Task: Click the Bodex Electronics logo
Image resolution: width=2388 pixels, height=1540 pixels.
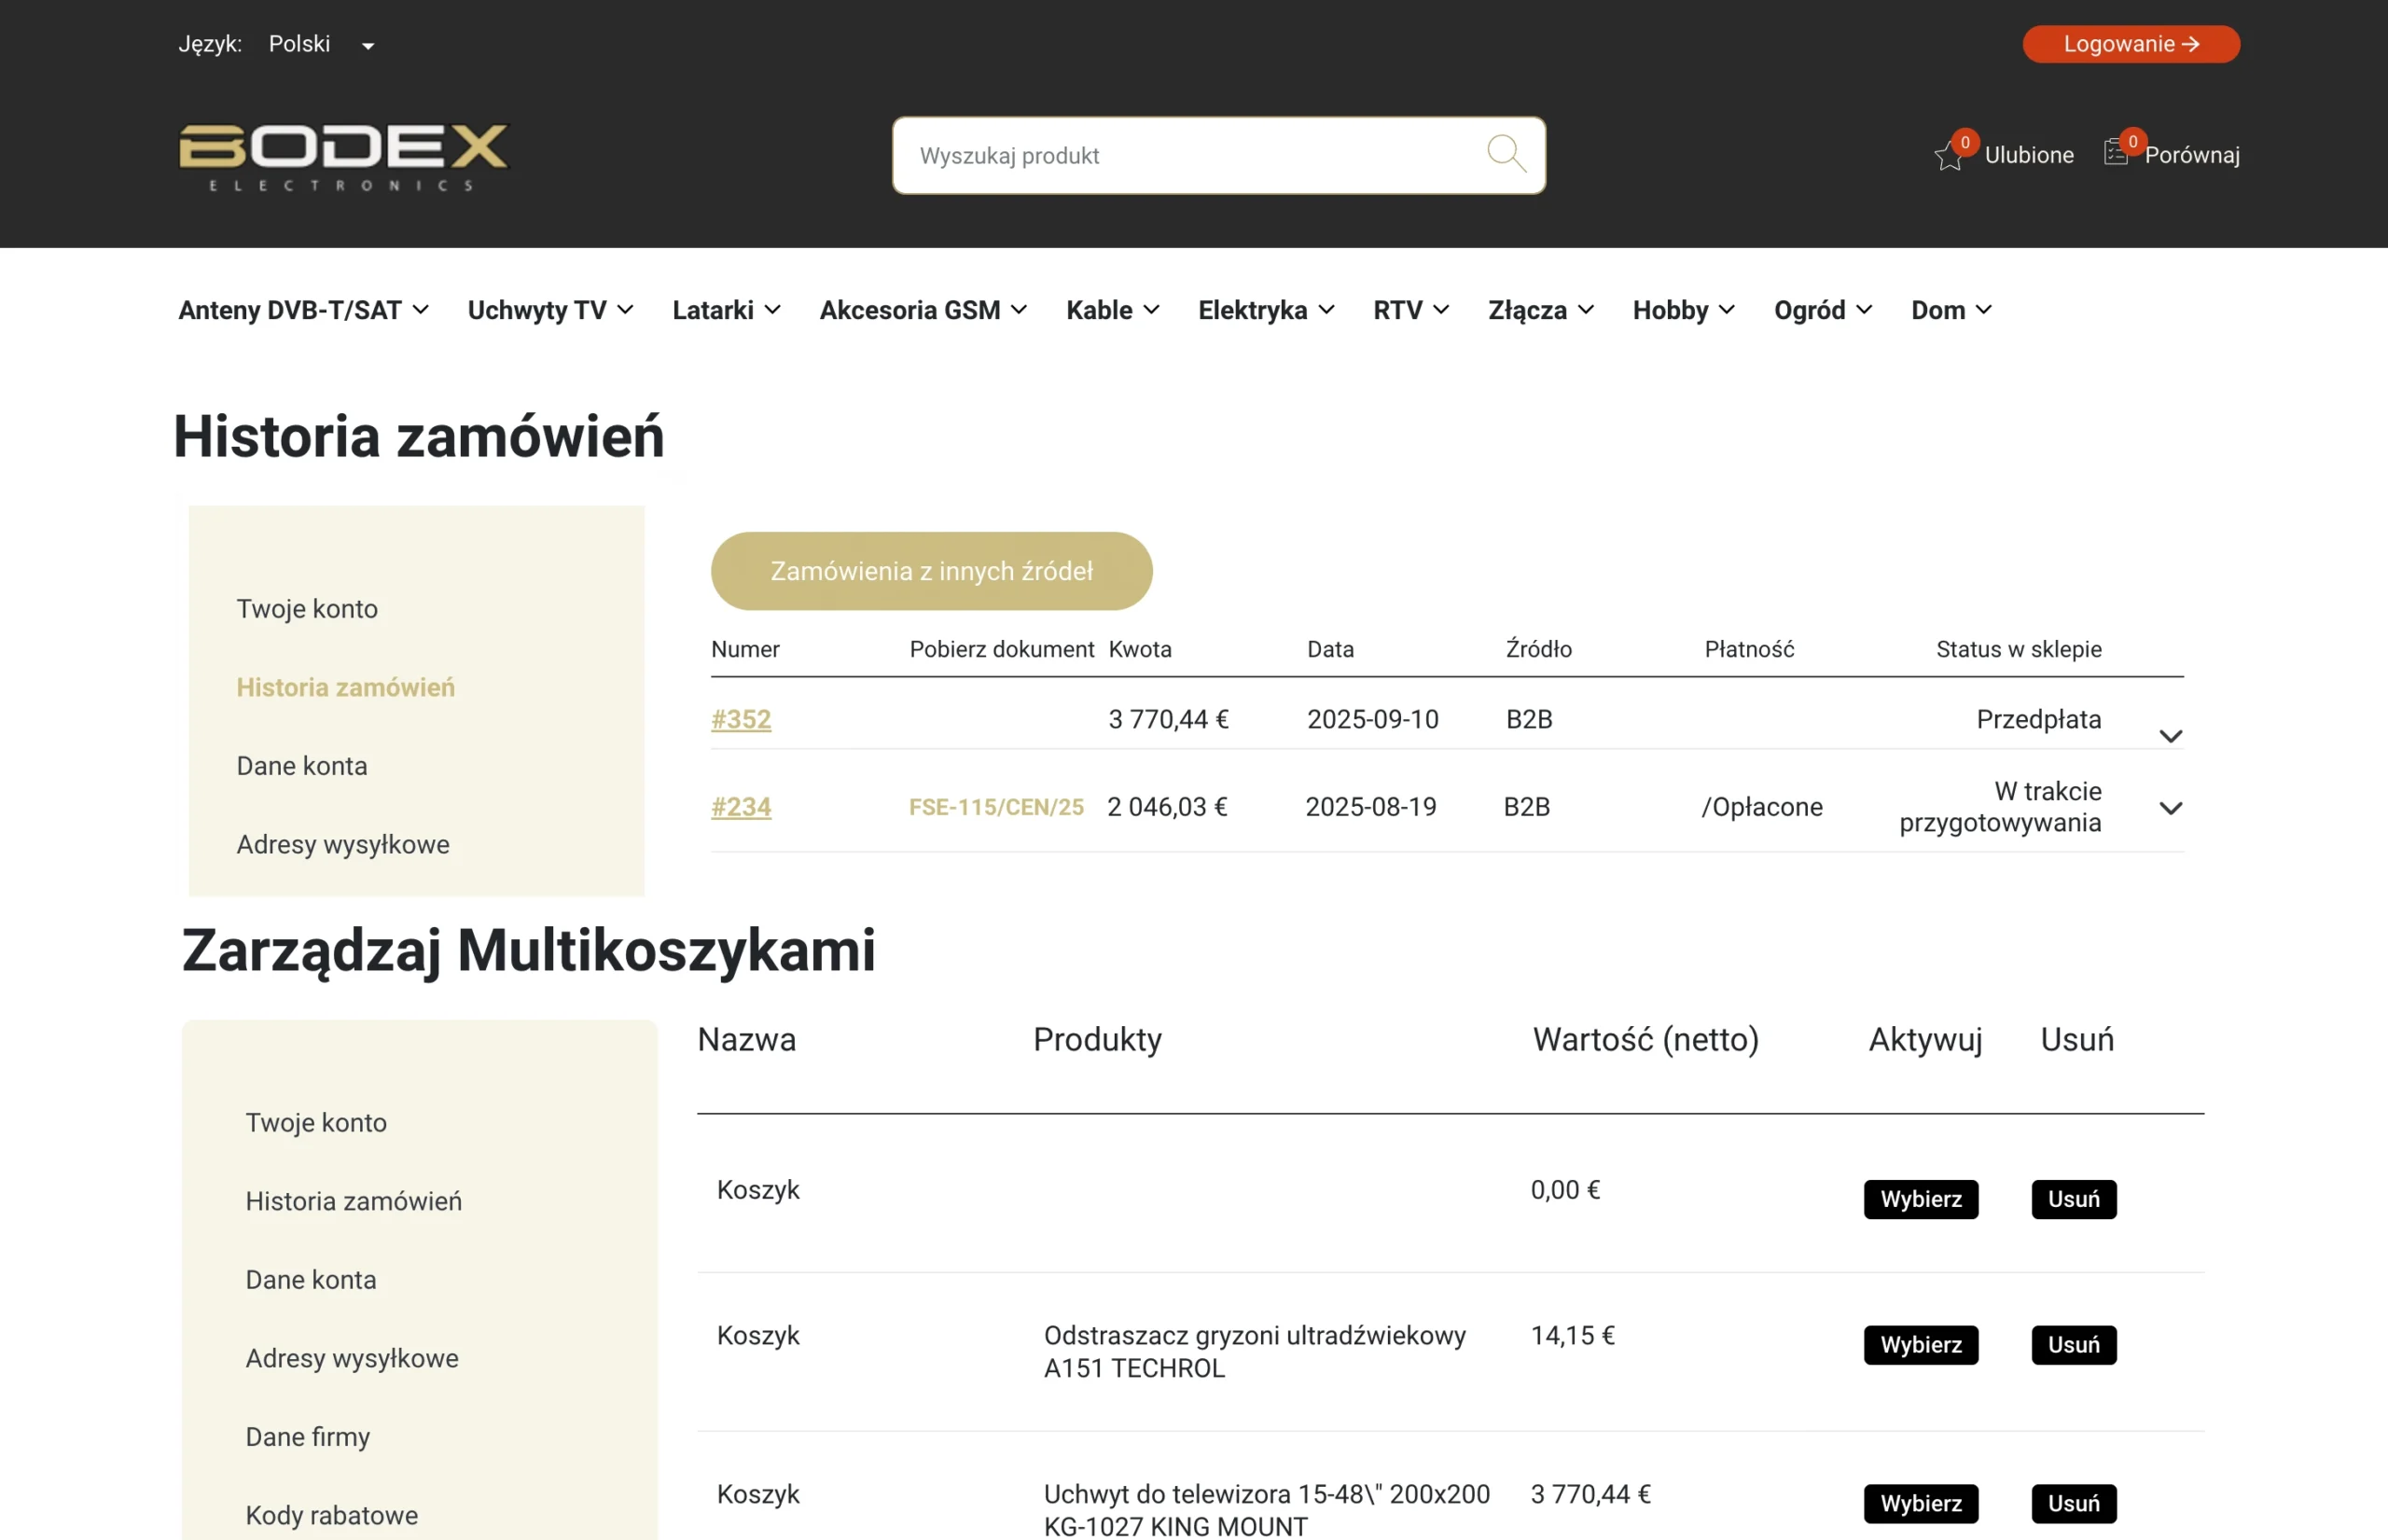Action: (343, 156)
